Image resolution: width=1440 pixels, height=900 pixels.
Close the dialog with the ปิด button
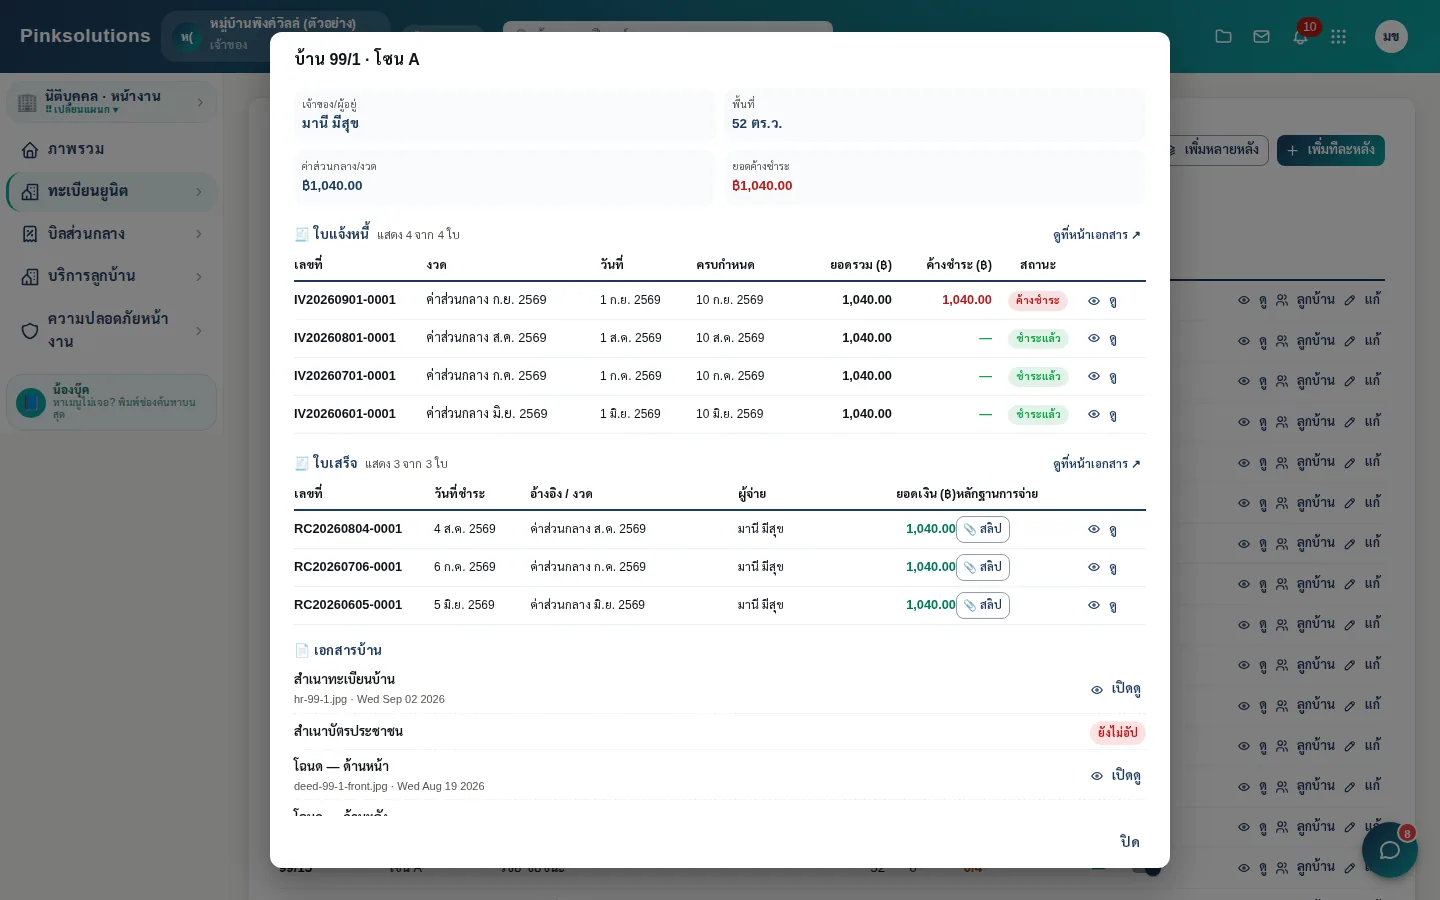pos(1130,842)
